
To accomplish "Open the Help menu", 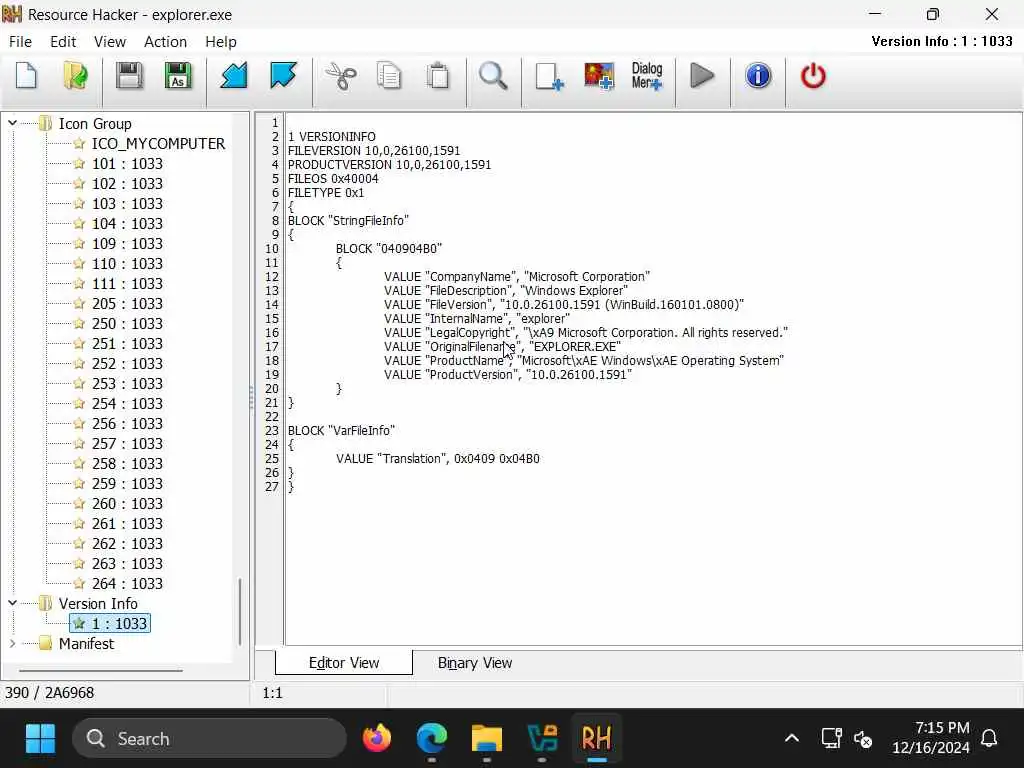I will click(221, 42).
